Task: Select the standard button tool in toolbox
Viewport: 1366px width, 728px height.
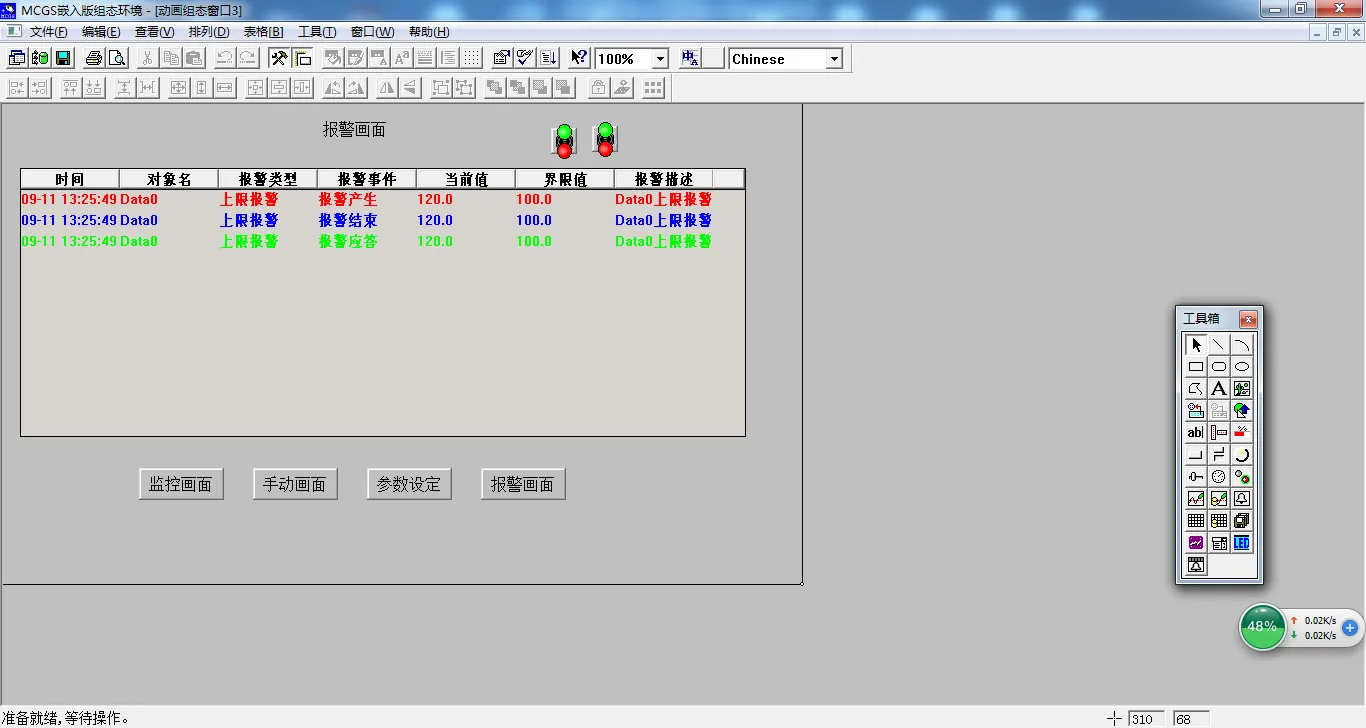Action: coord(1196,455)
